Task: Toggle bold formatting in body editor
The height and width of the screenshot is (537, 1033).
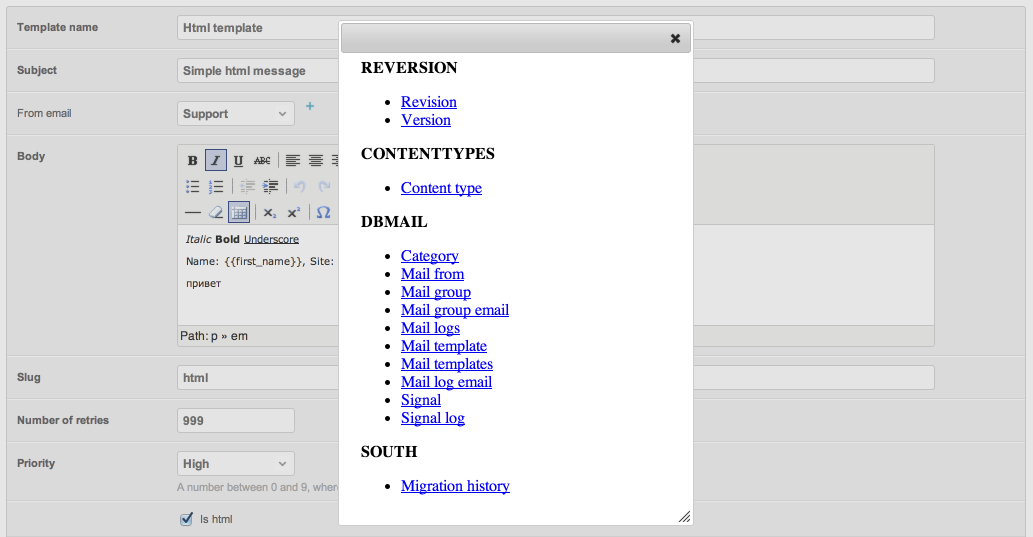Action: pyautogui.click(x=193, y=161)
